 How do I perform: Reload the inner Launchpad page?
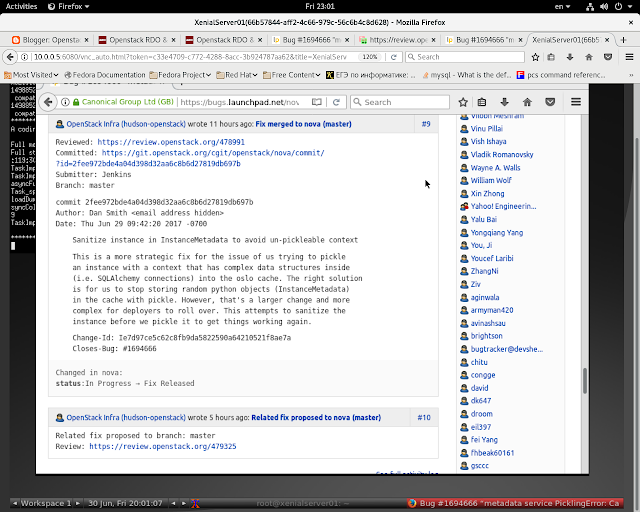[336, 102]
